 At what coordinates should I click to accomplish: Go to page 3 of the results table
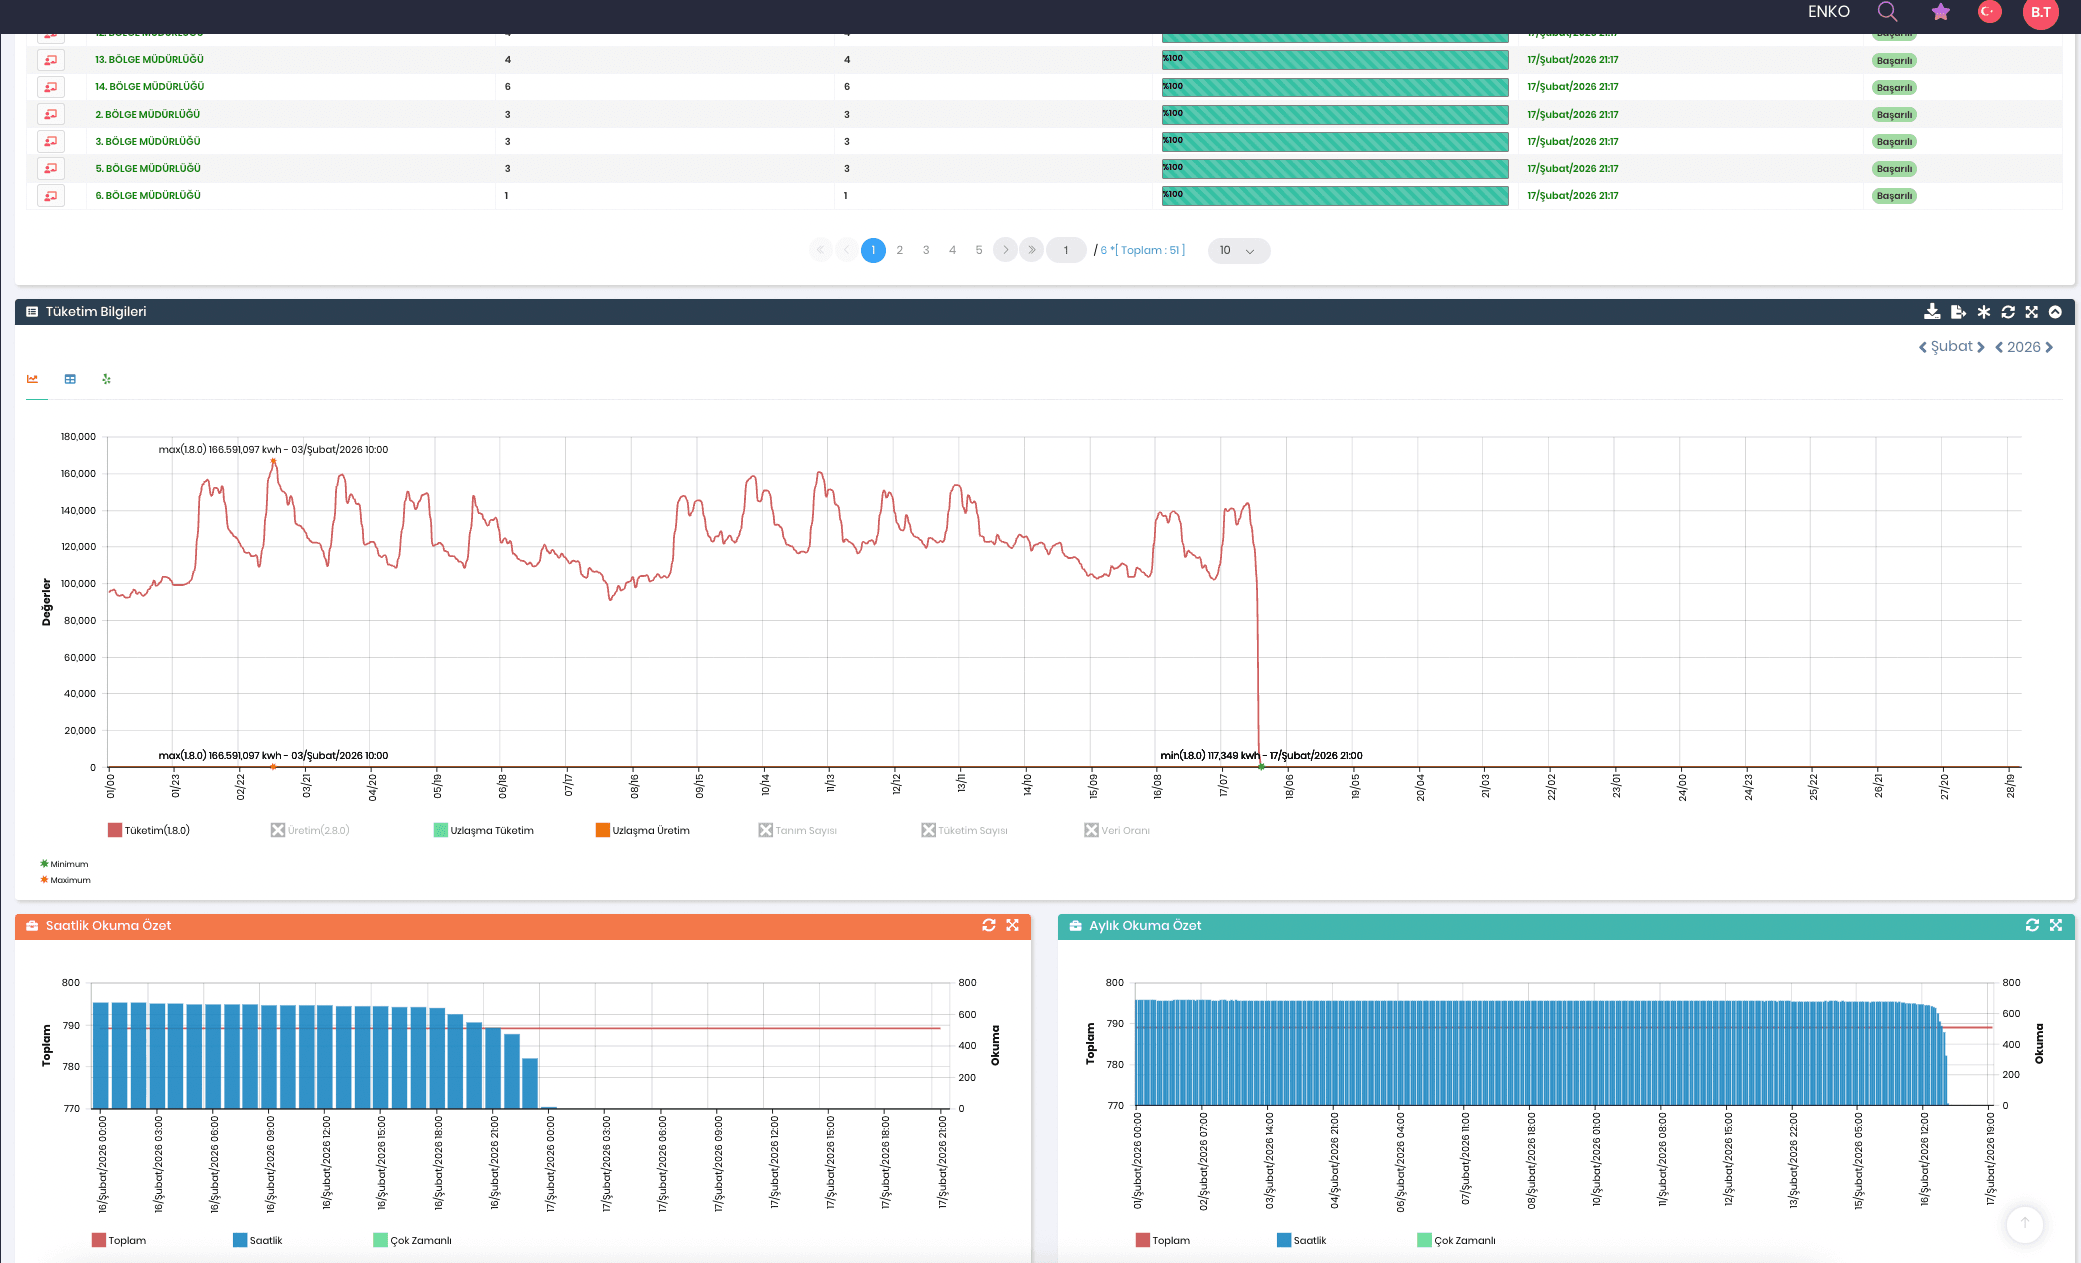pos(925,250)
